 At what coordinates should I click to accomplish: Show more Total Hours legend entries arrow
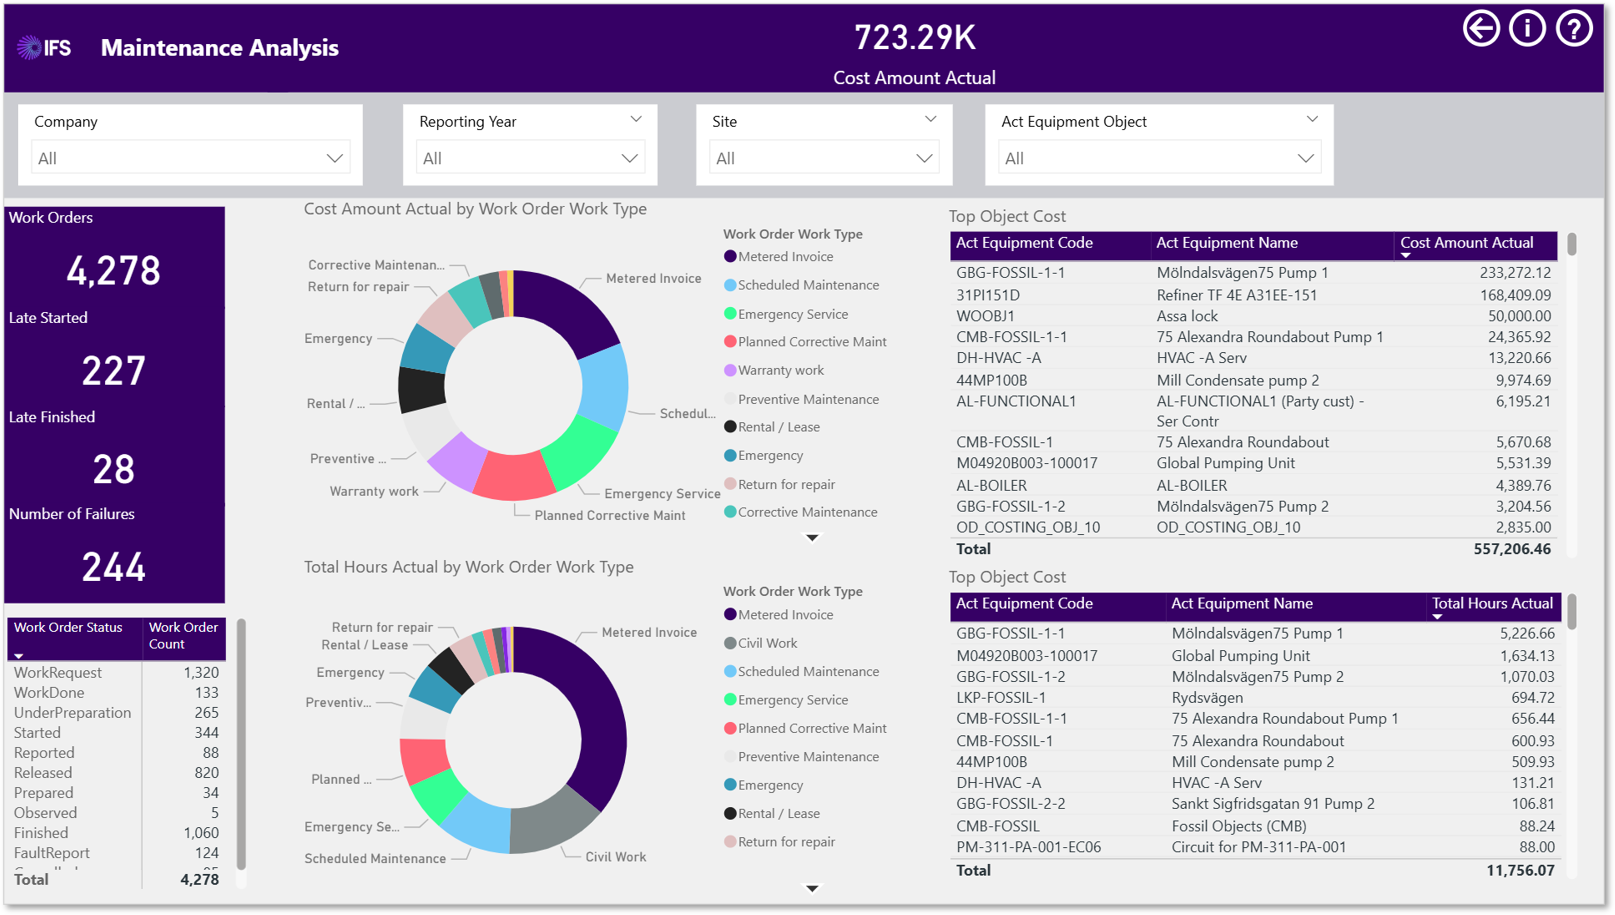coord(812,888)
